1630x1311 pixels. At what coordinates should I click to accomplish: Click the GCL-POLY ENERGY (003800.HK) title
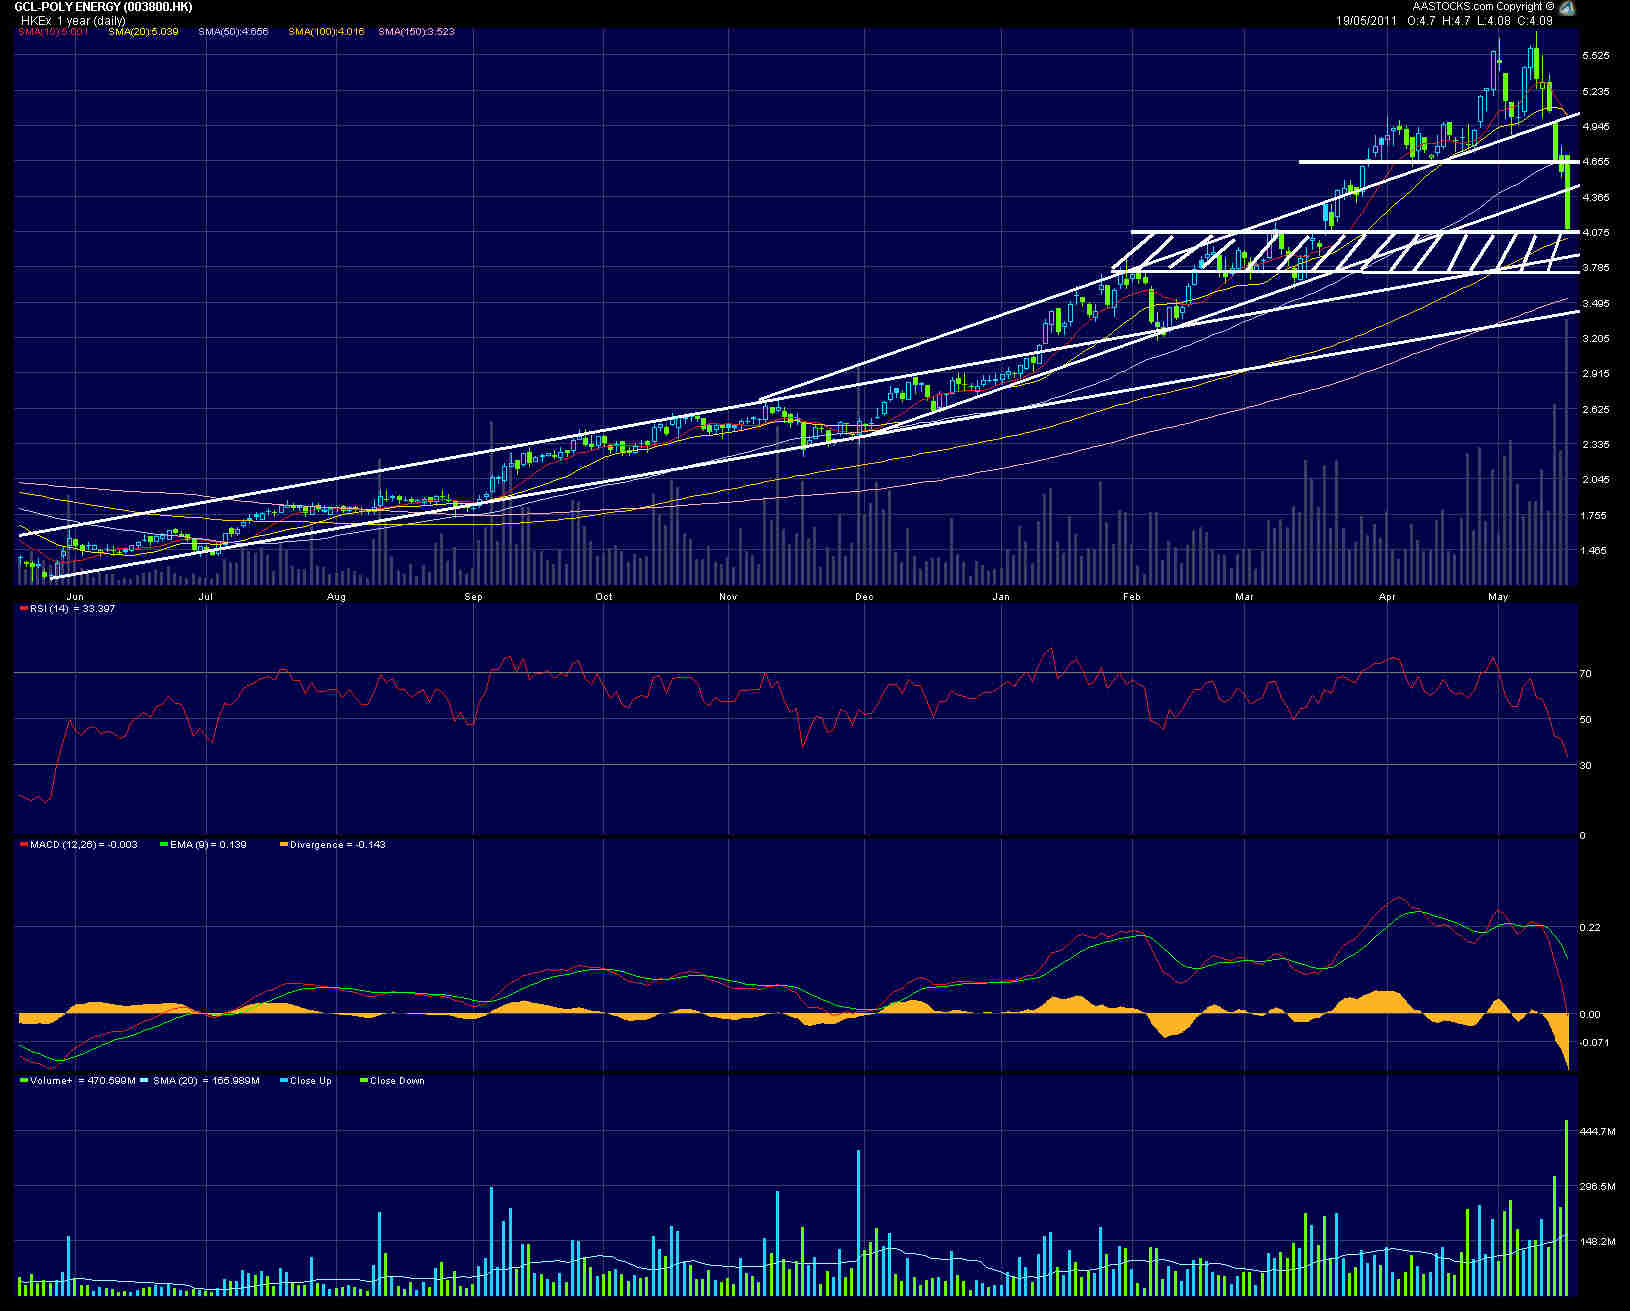(103, 7)
